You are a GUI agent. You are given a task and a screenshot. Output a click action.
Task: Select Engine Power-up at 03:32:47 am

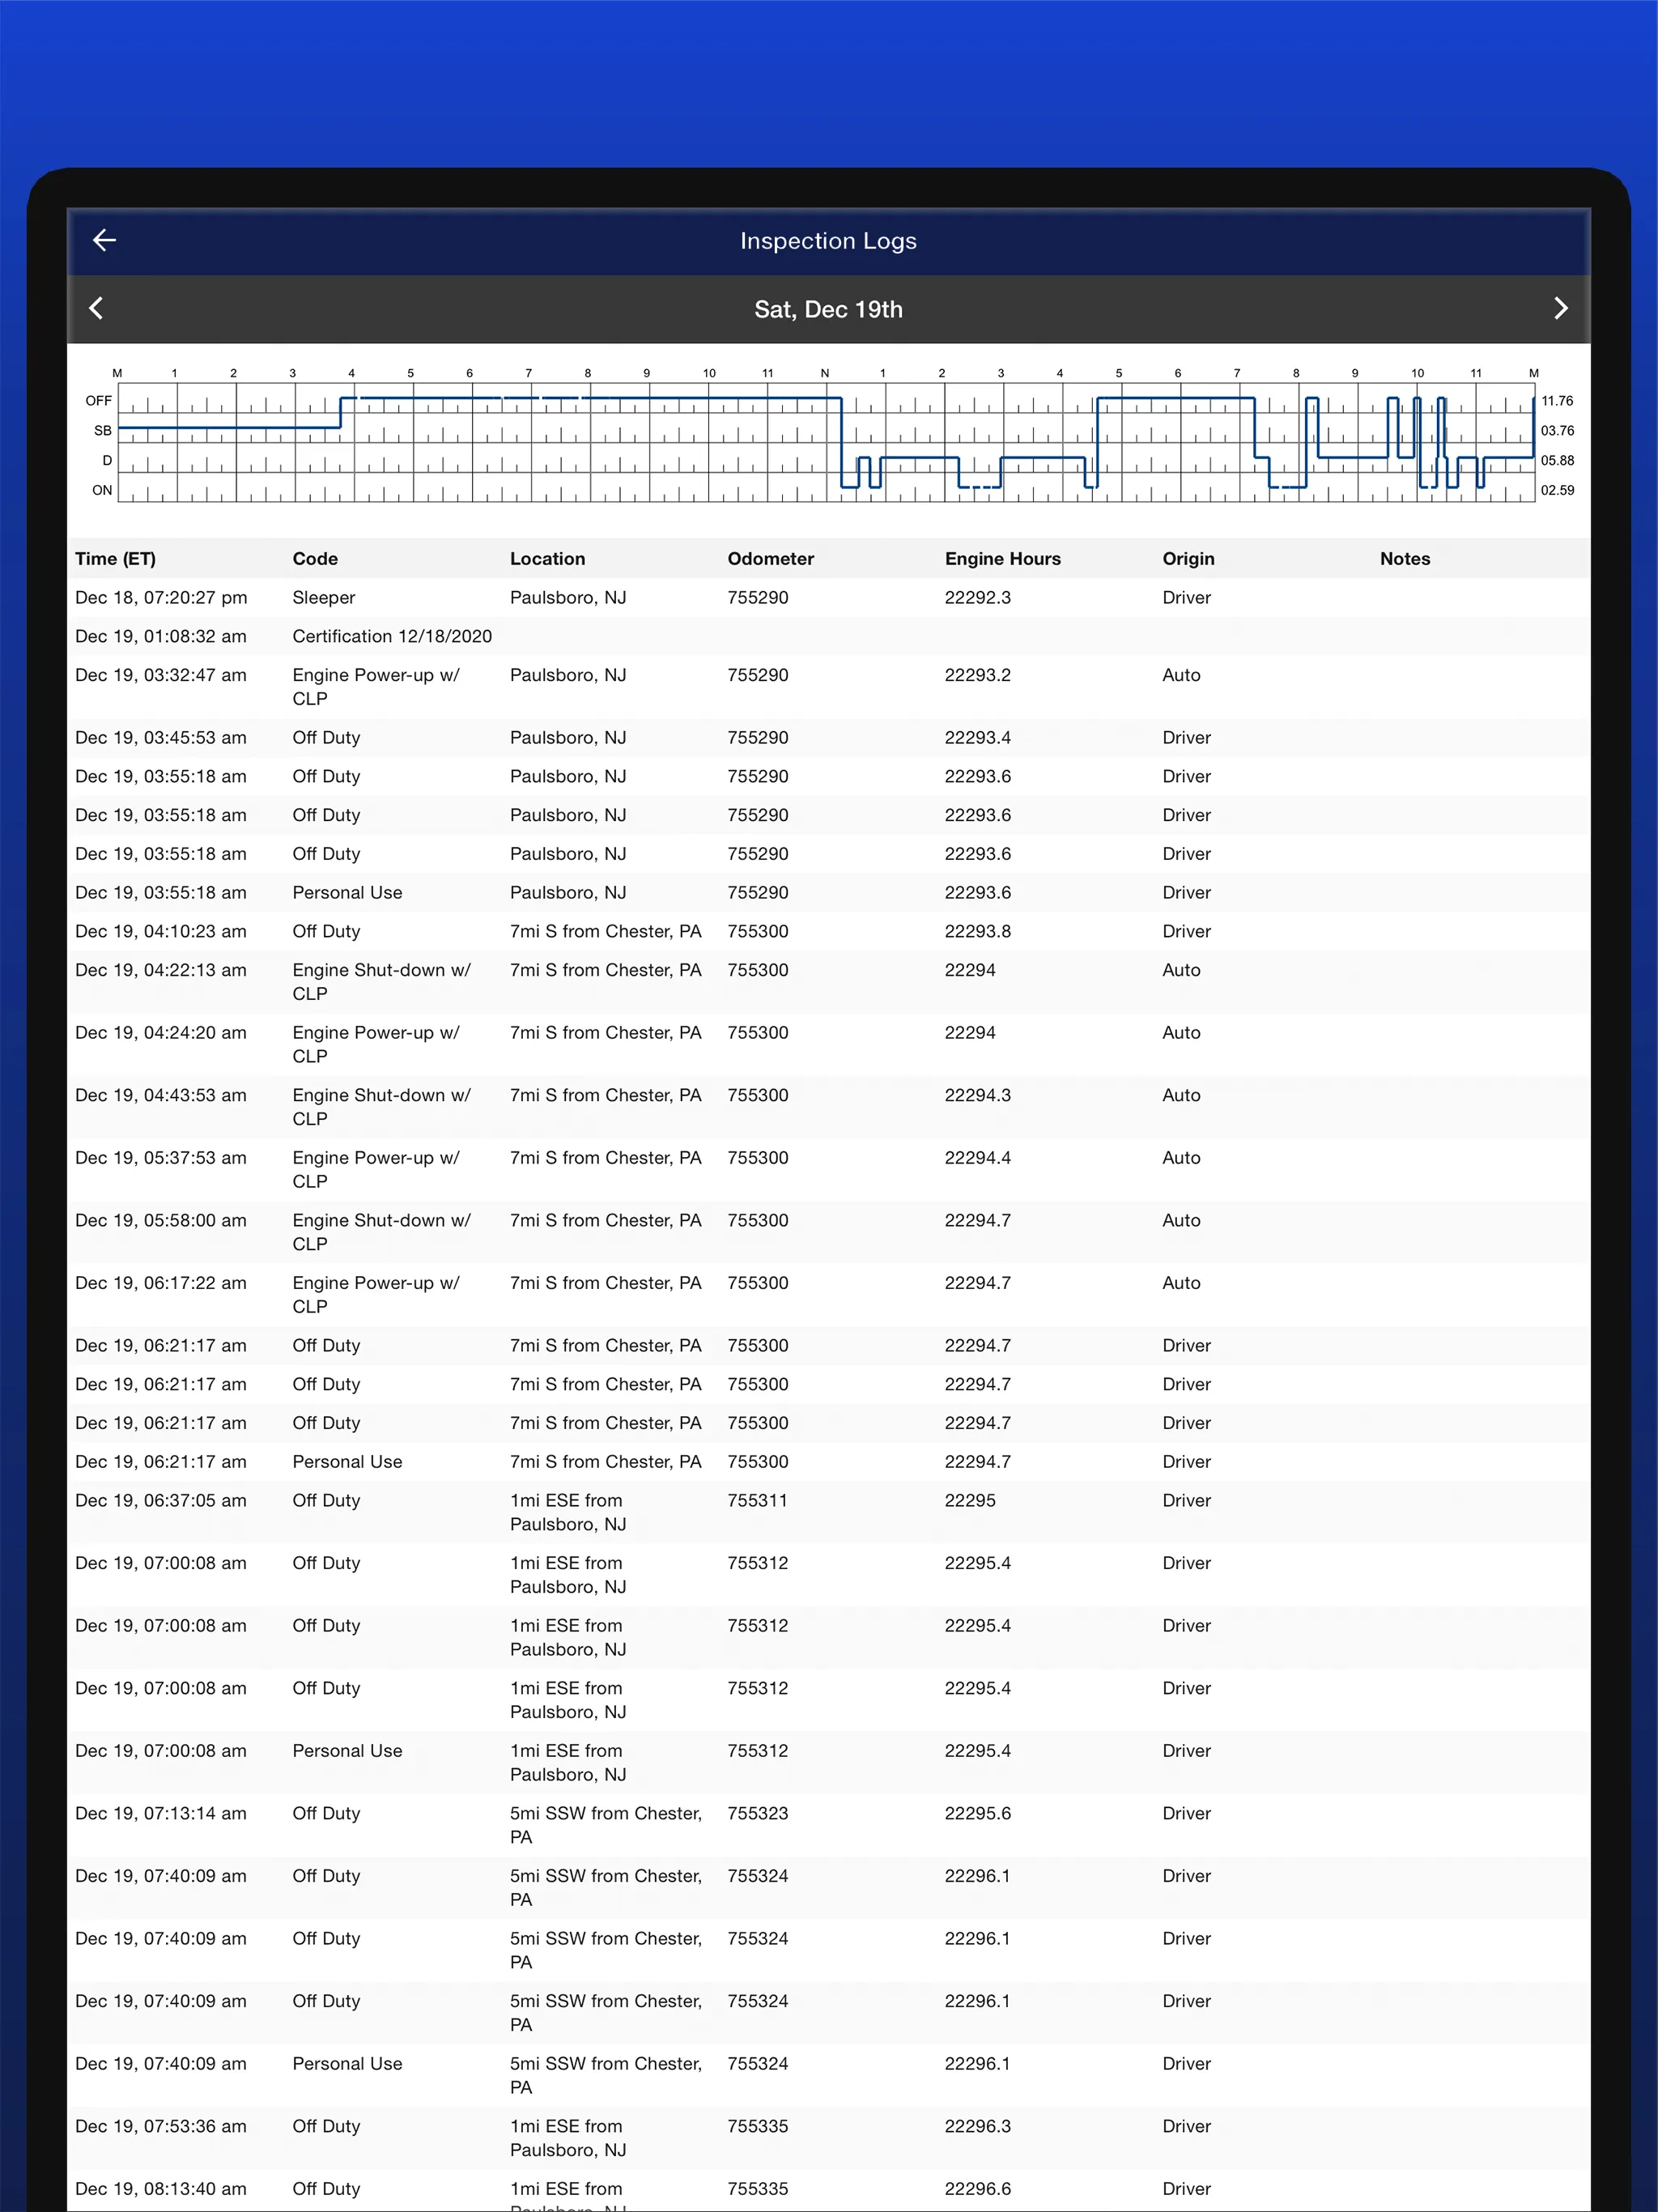[375, 687]
